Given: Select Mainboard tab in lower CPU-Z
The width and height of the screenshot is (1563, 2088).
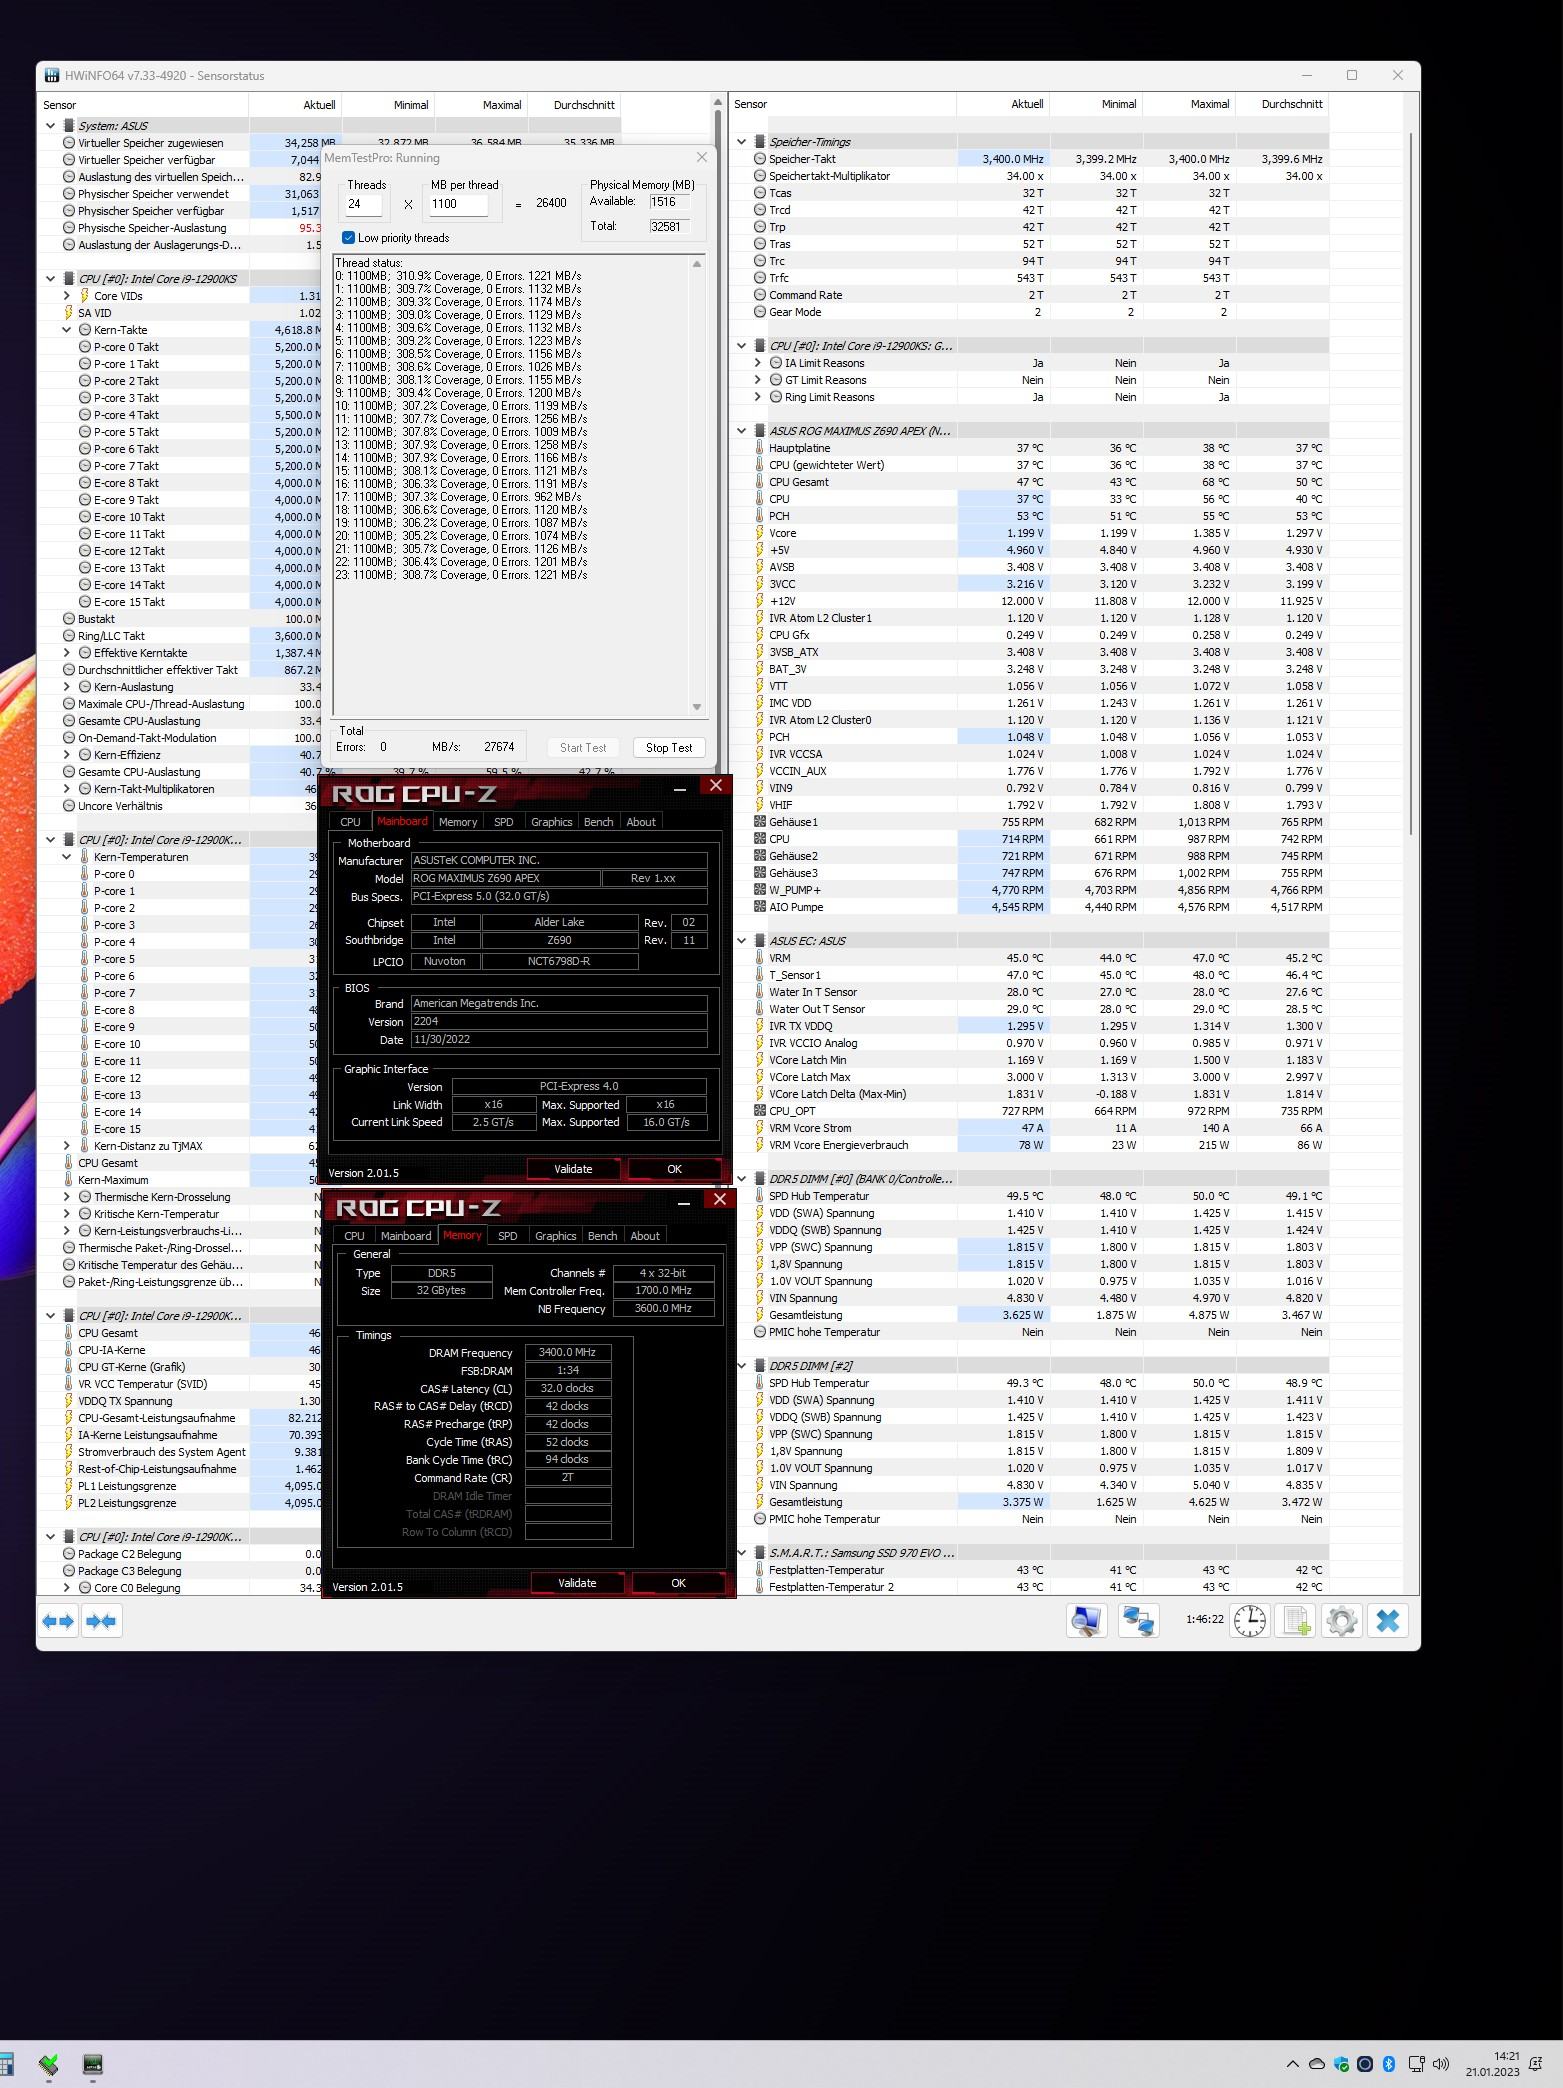Looking at the screenshot, I should pyautogui.click(x=406, y=1236).
